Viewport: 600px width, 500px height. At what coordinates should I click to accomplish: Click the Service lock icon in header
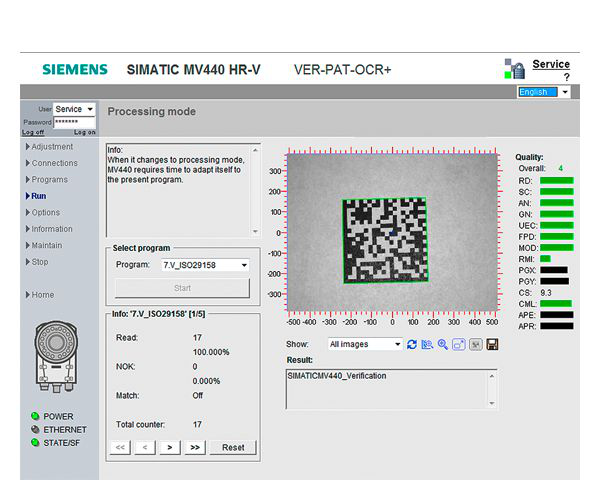click(515, 69)
